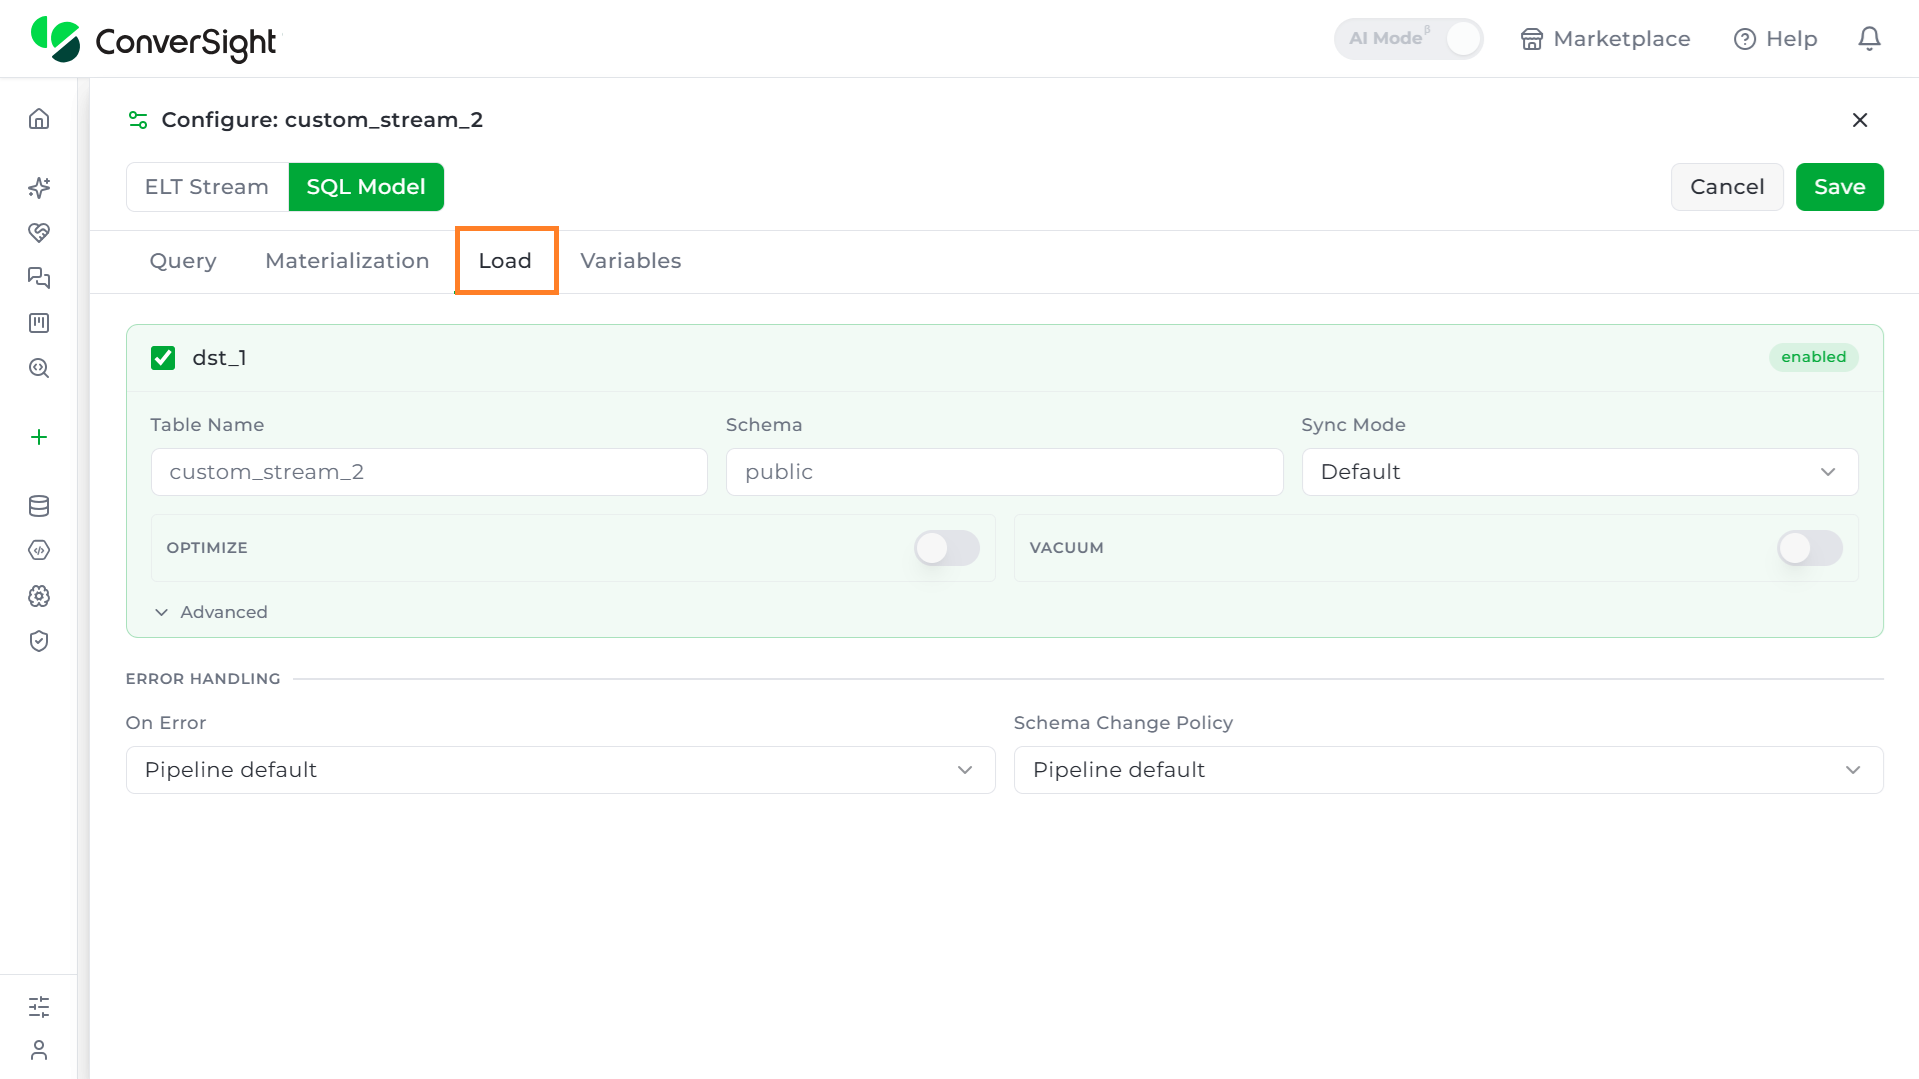Screen dimensions: 1919x1079
Task: Open the shield security sidebar icon
Action: [x=39, y=641]
